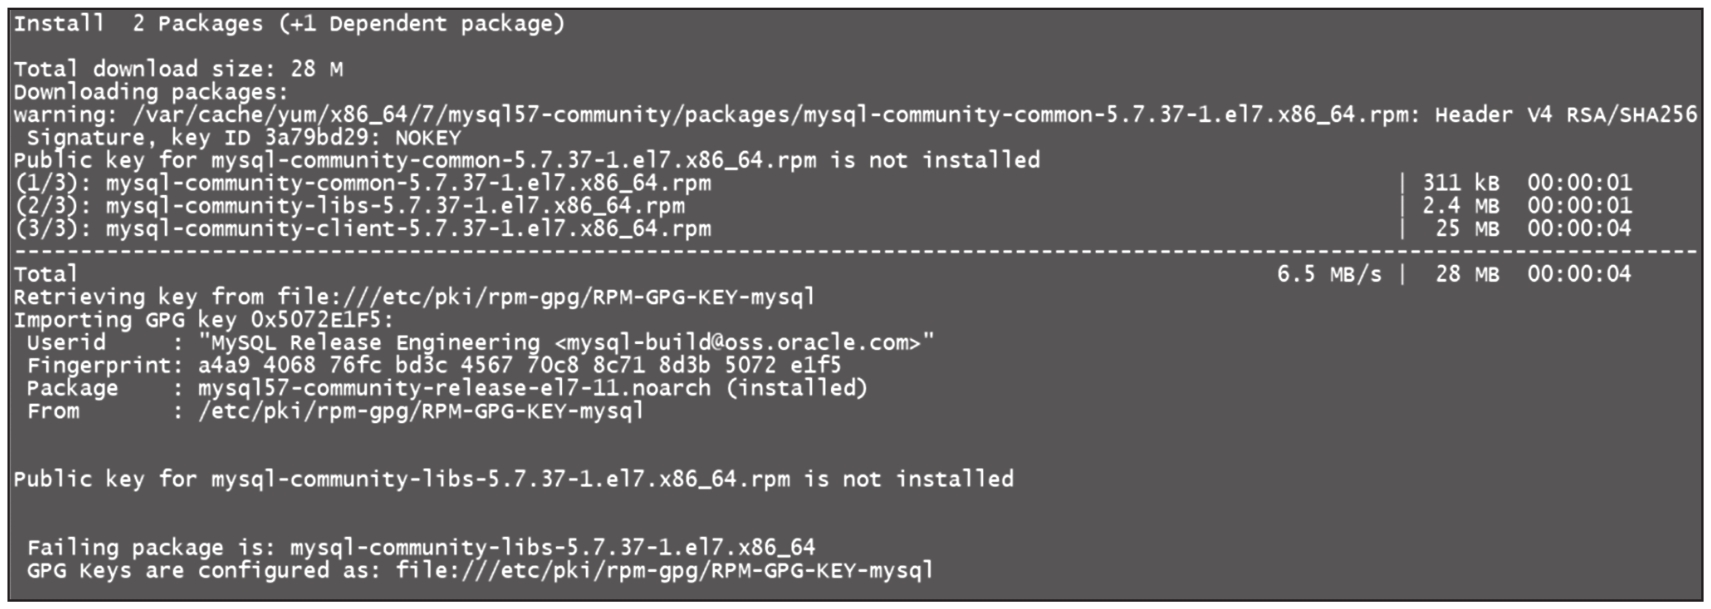
Task: Click the Fingerprint value a4a9 4068
Action: click(519, 366)
